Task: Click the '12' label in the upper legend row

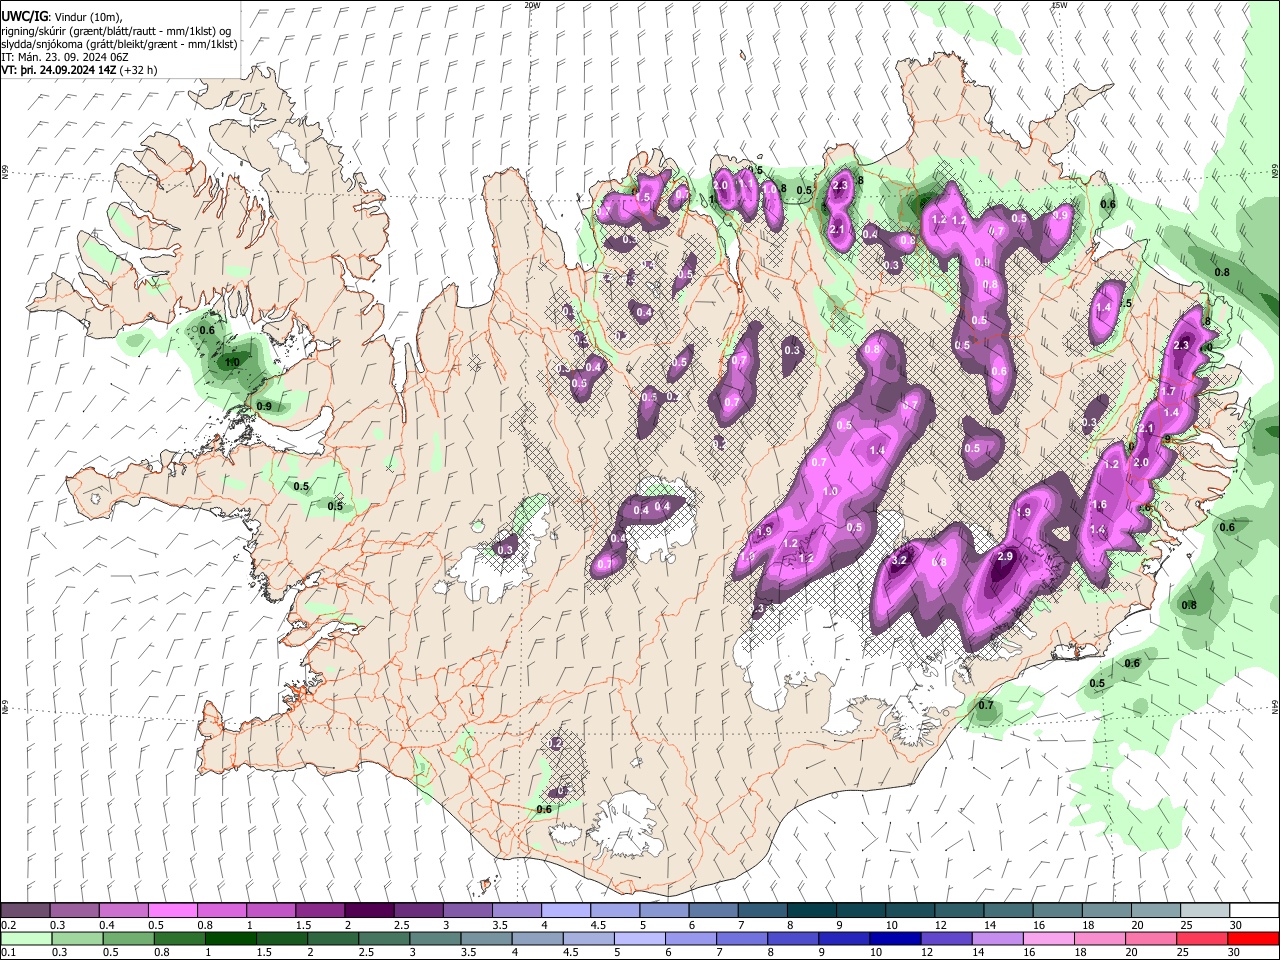Action: [x=940, y=925]
